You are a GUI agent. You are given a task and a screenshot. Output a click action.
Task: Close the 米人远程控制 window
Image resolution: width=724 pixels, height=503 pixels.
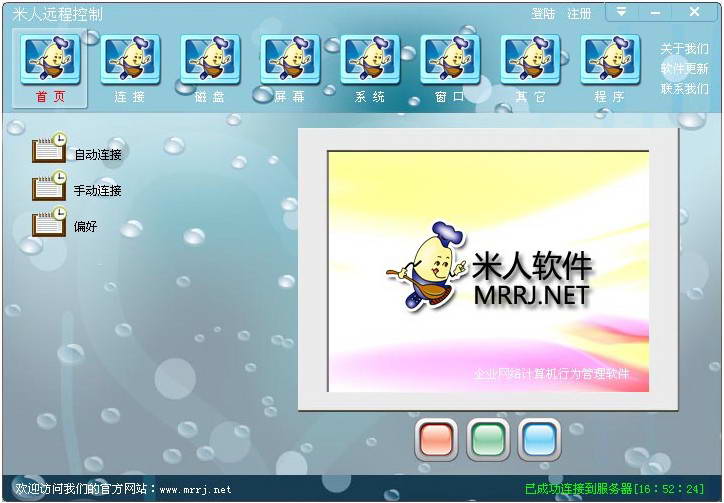[694, 12]
